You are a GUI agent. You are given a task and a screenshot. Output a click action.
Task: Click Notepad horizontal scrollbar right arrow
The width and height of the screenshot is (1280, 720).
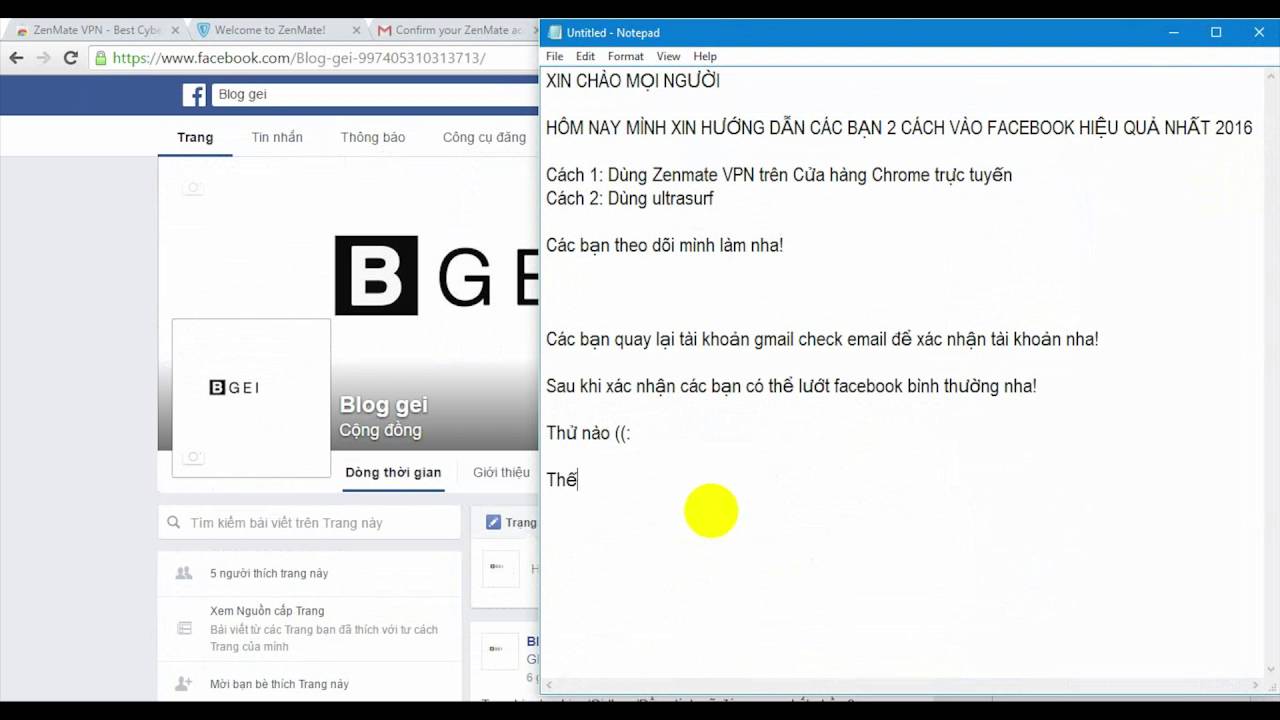(x=1255, y=685)
